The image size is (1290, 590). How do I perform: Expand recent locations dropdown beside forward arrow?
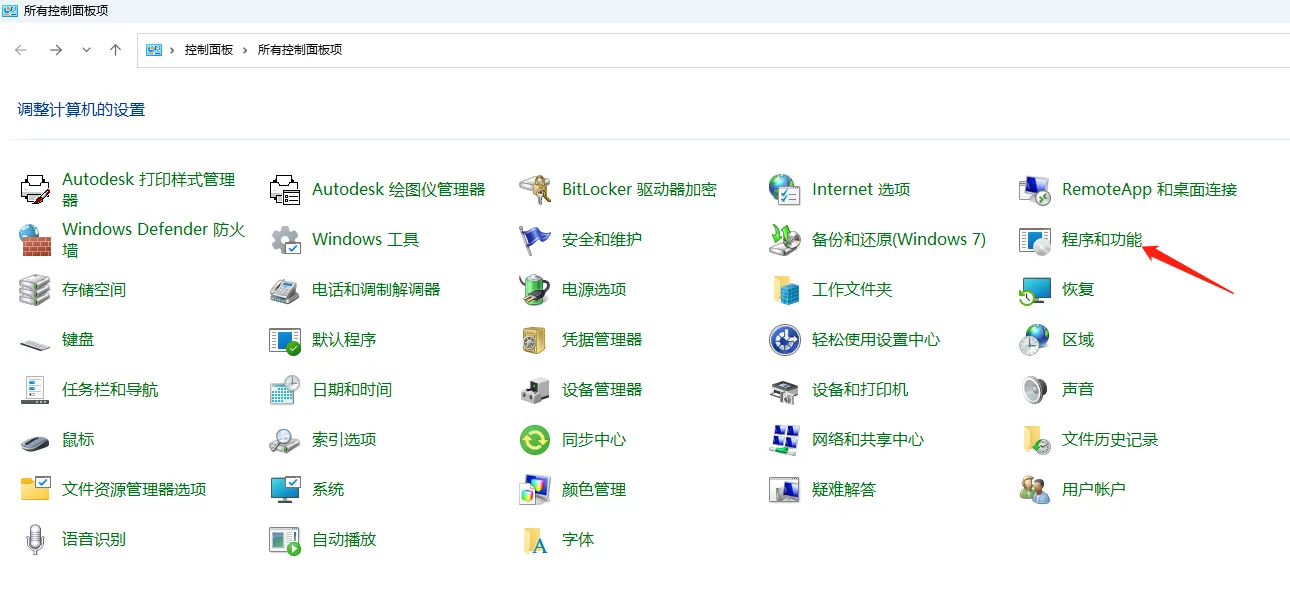click(86, 48)
